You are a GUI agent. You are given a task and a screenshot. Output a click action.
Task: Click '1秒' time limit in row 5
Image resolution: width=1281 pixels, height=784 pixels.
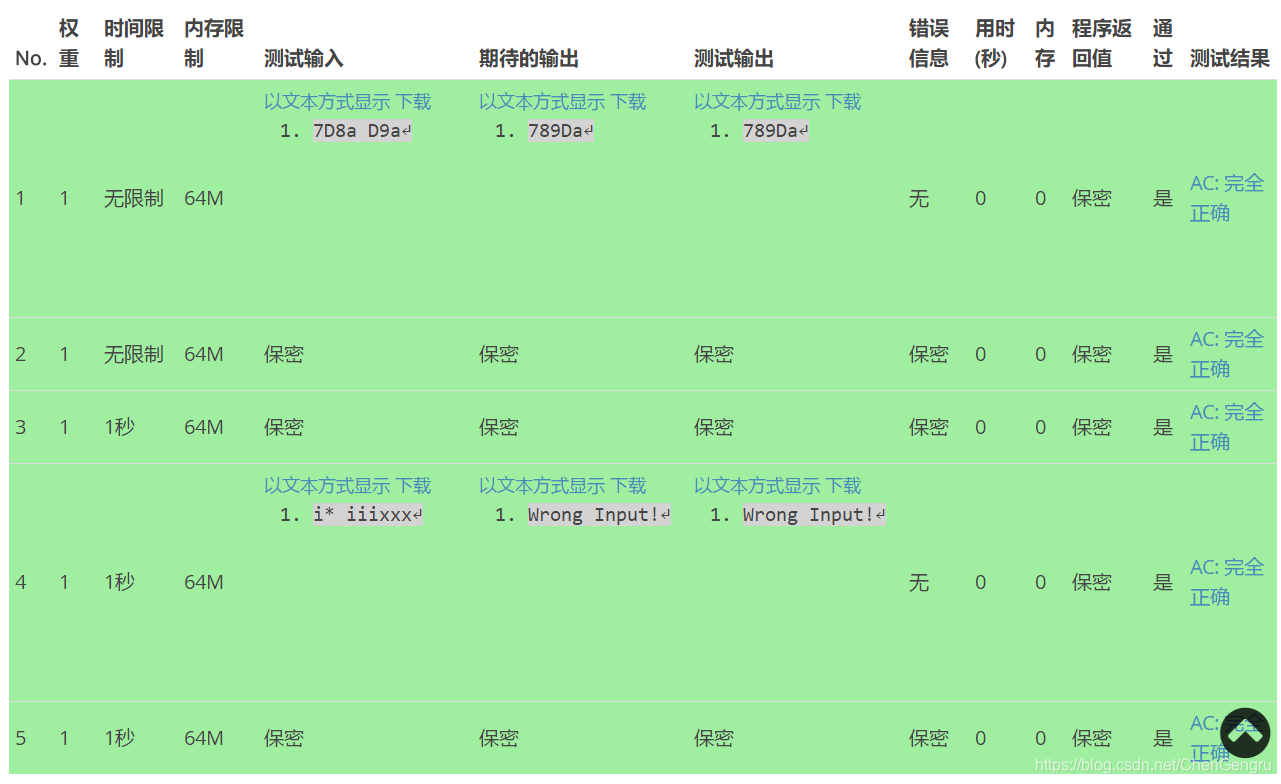click(119, 739)
